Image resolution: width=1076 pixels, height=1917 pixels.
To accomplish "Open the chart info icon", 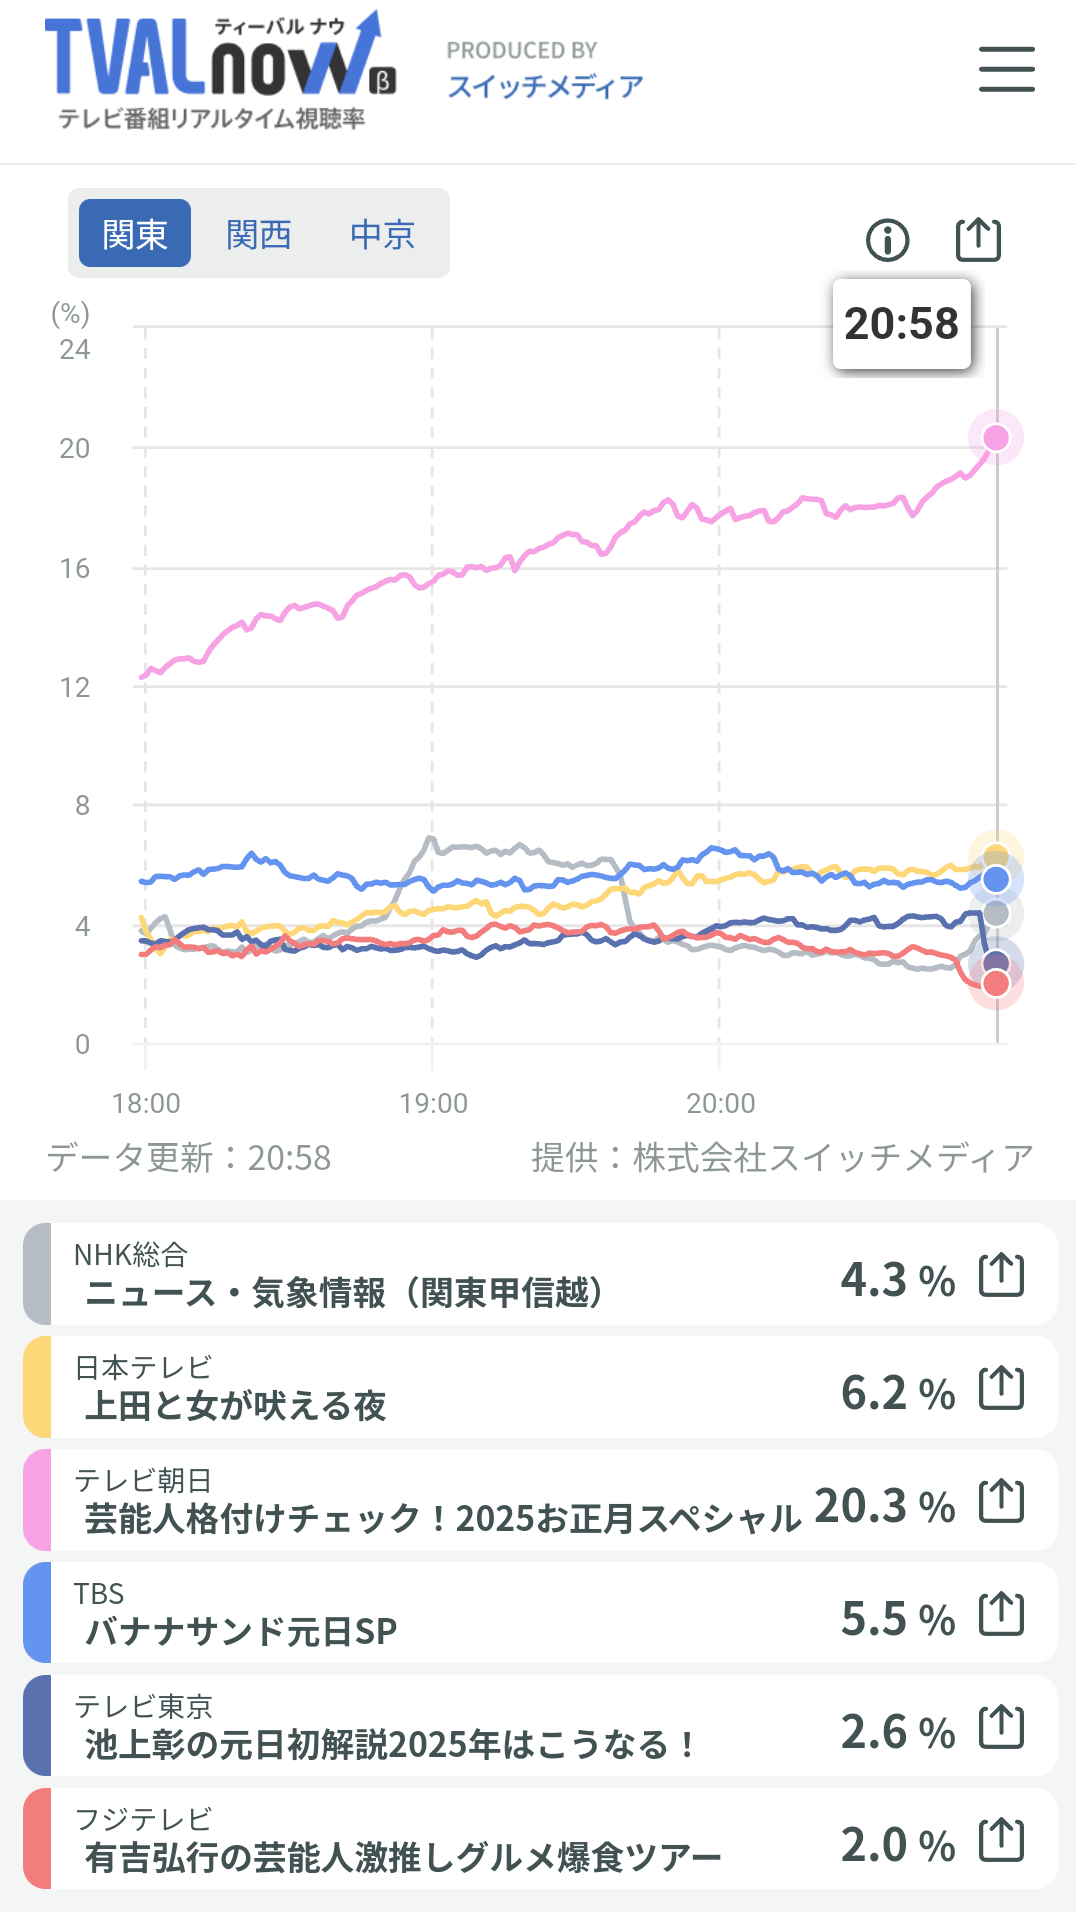I will pos(887,240).
